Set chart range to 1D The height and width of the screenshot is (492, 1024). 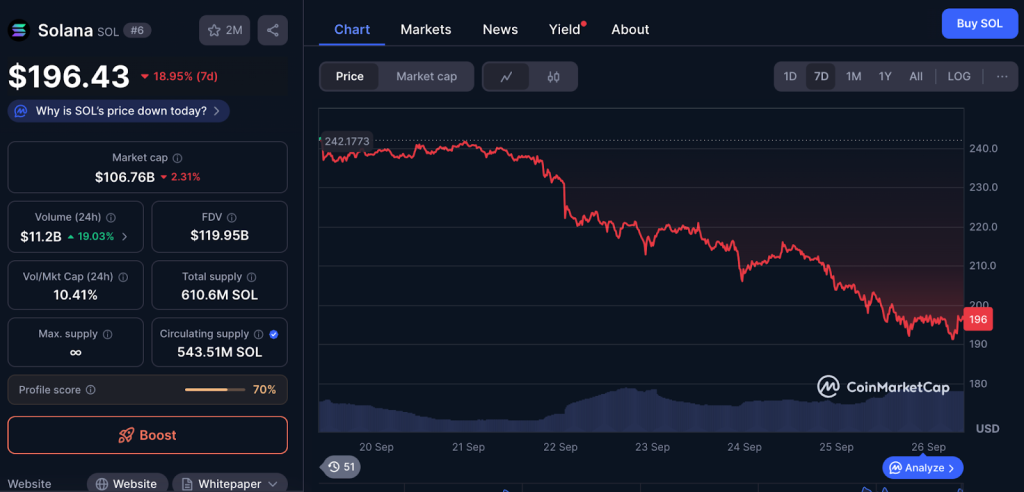790,76
